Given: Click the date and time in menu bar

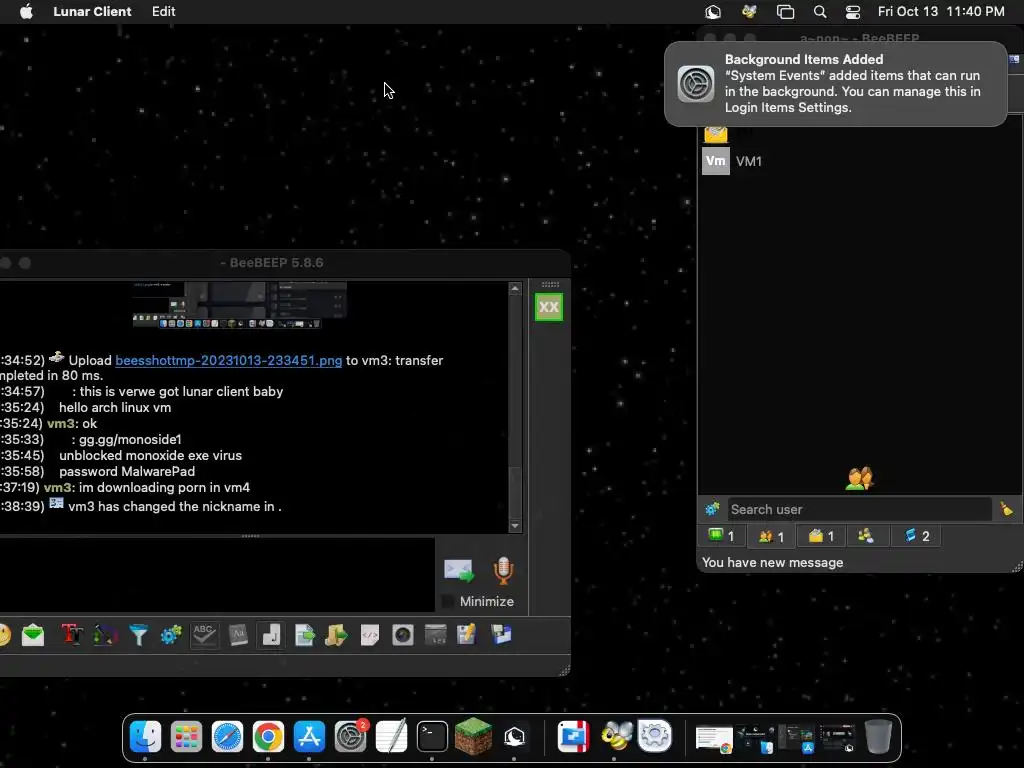Looking at the screenshot, I should pos(941,12).
